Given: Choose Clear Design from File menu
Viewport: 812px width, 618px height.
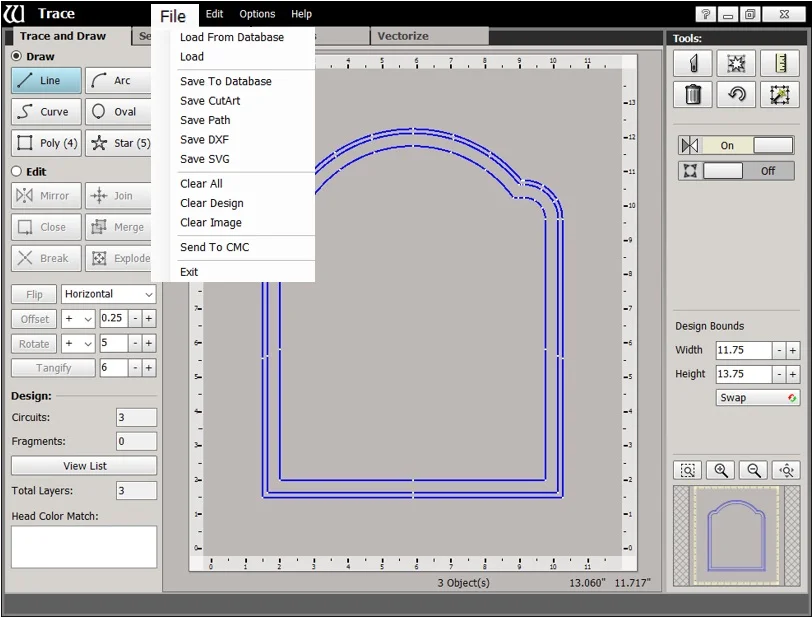Looking at the screenshot, I should [212, 204].
